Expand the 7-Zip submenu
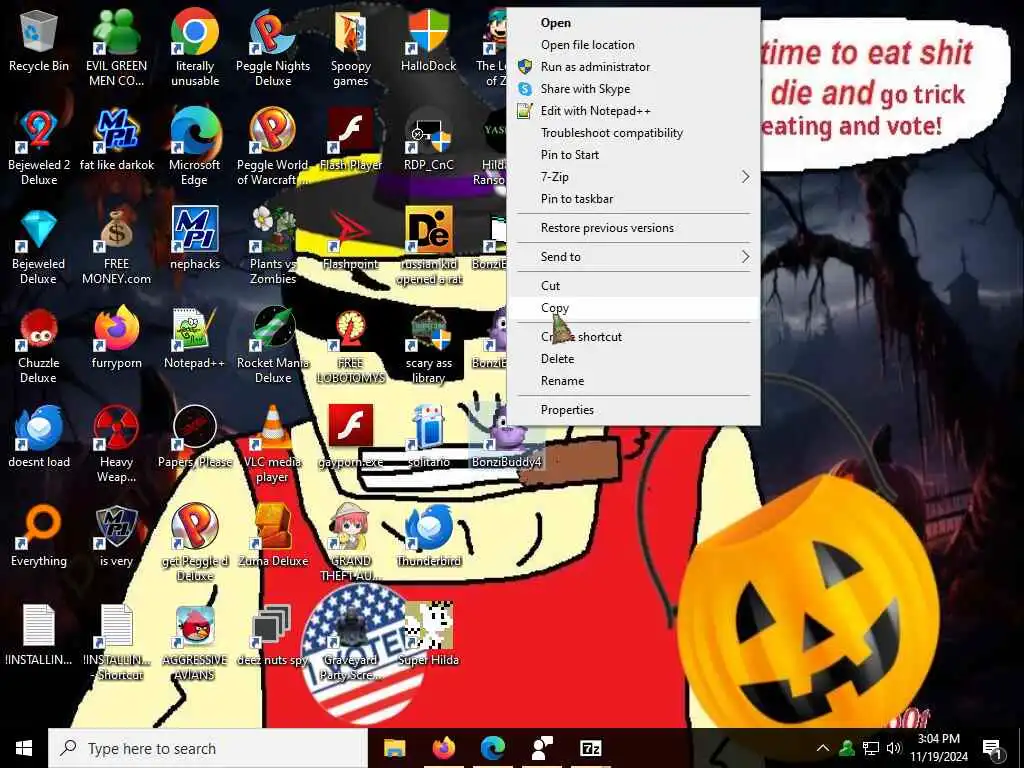 pyautogui.click(x=633, y=177)
